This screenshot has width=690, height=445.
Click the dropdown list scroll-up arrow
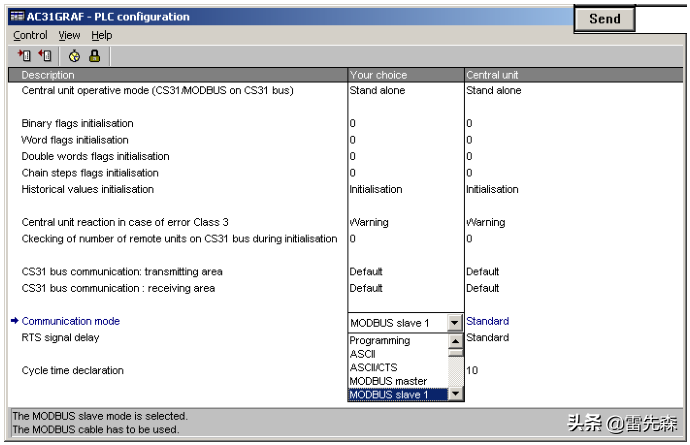[456, 341]
